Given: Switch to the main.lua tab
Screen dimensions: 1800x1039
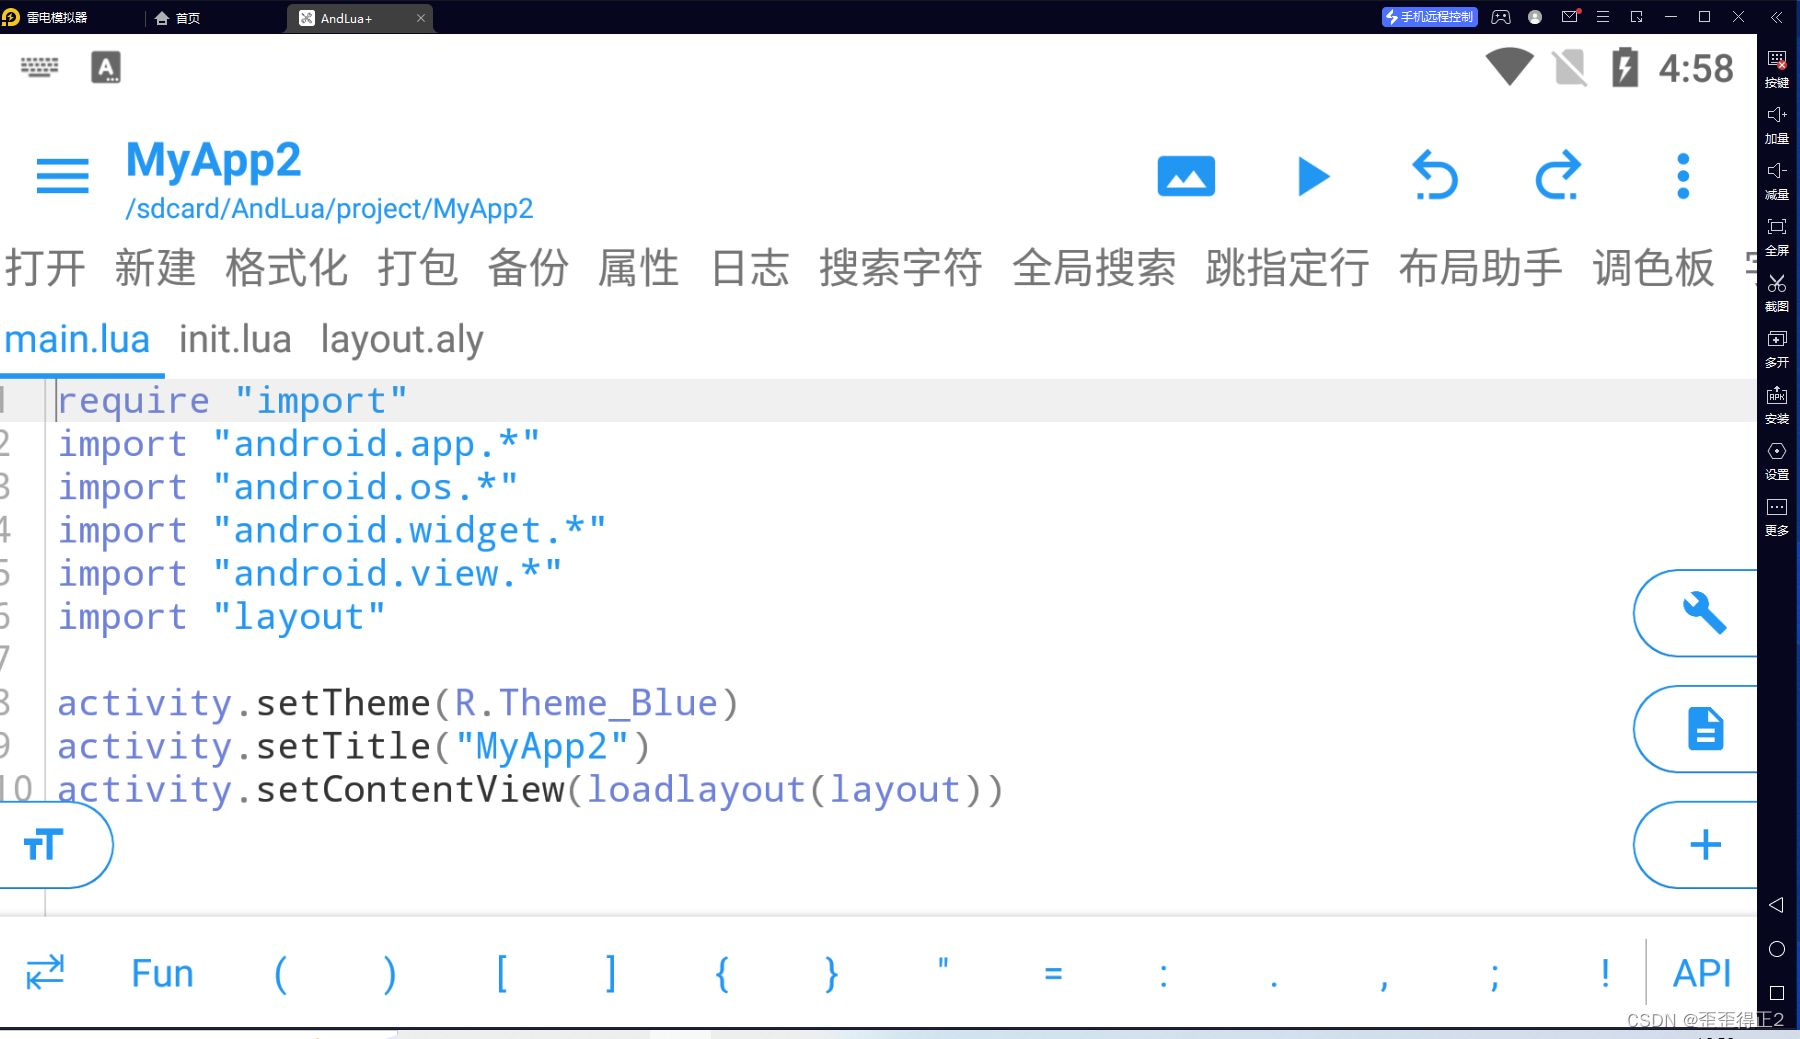Looking at the screenshot, I should 77,340.
